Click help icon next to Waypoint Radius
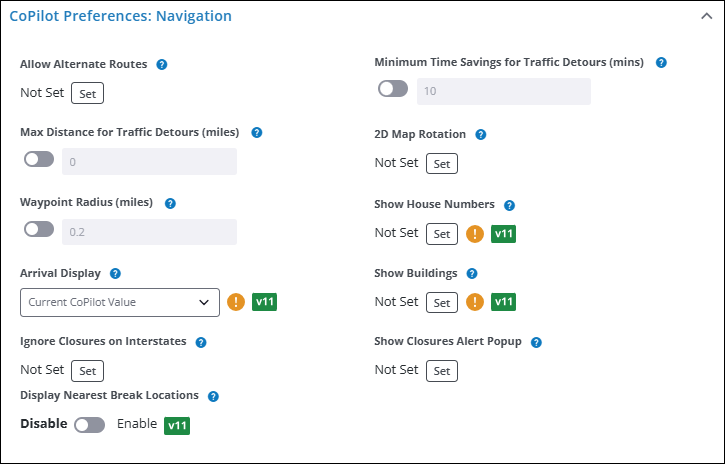Screen dimensions: 725x464 coord(170,203)
